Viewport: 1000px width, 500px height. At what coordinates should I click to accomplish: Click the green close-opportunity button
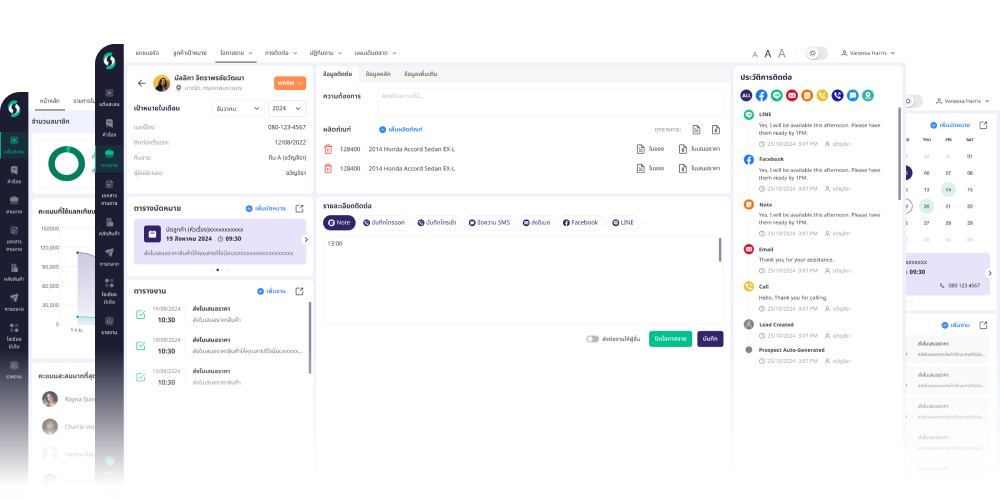pyautogui.click(x=670, y=339)
